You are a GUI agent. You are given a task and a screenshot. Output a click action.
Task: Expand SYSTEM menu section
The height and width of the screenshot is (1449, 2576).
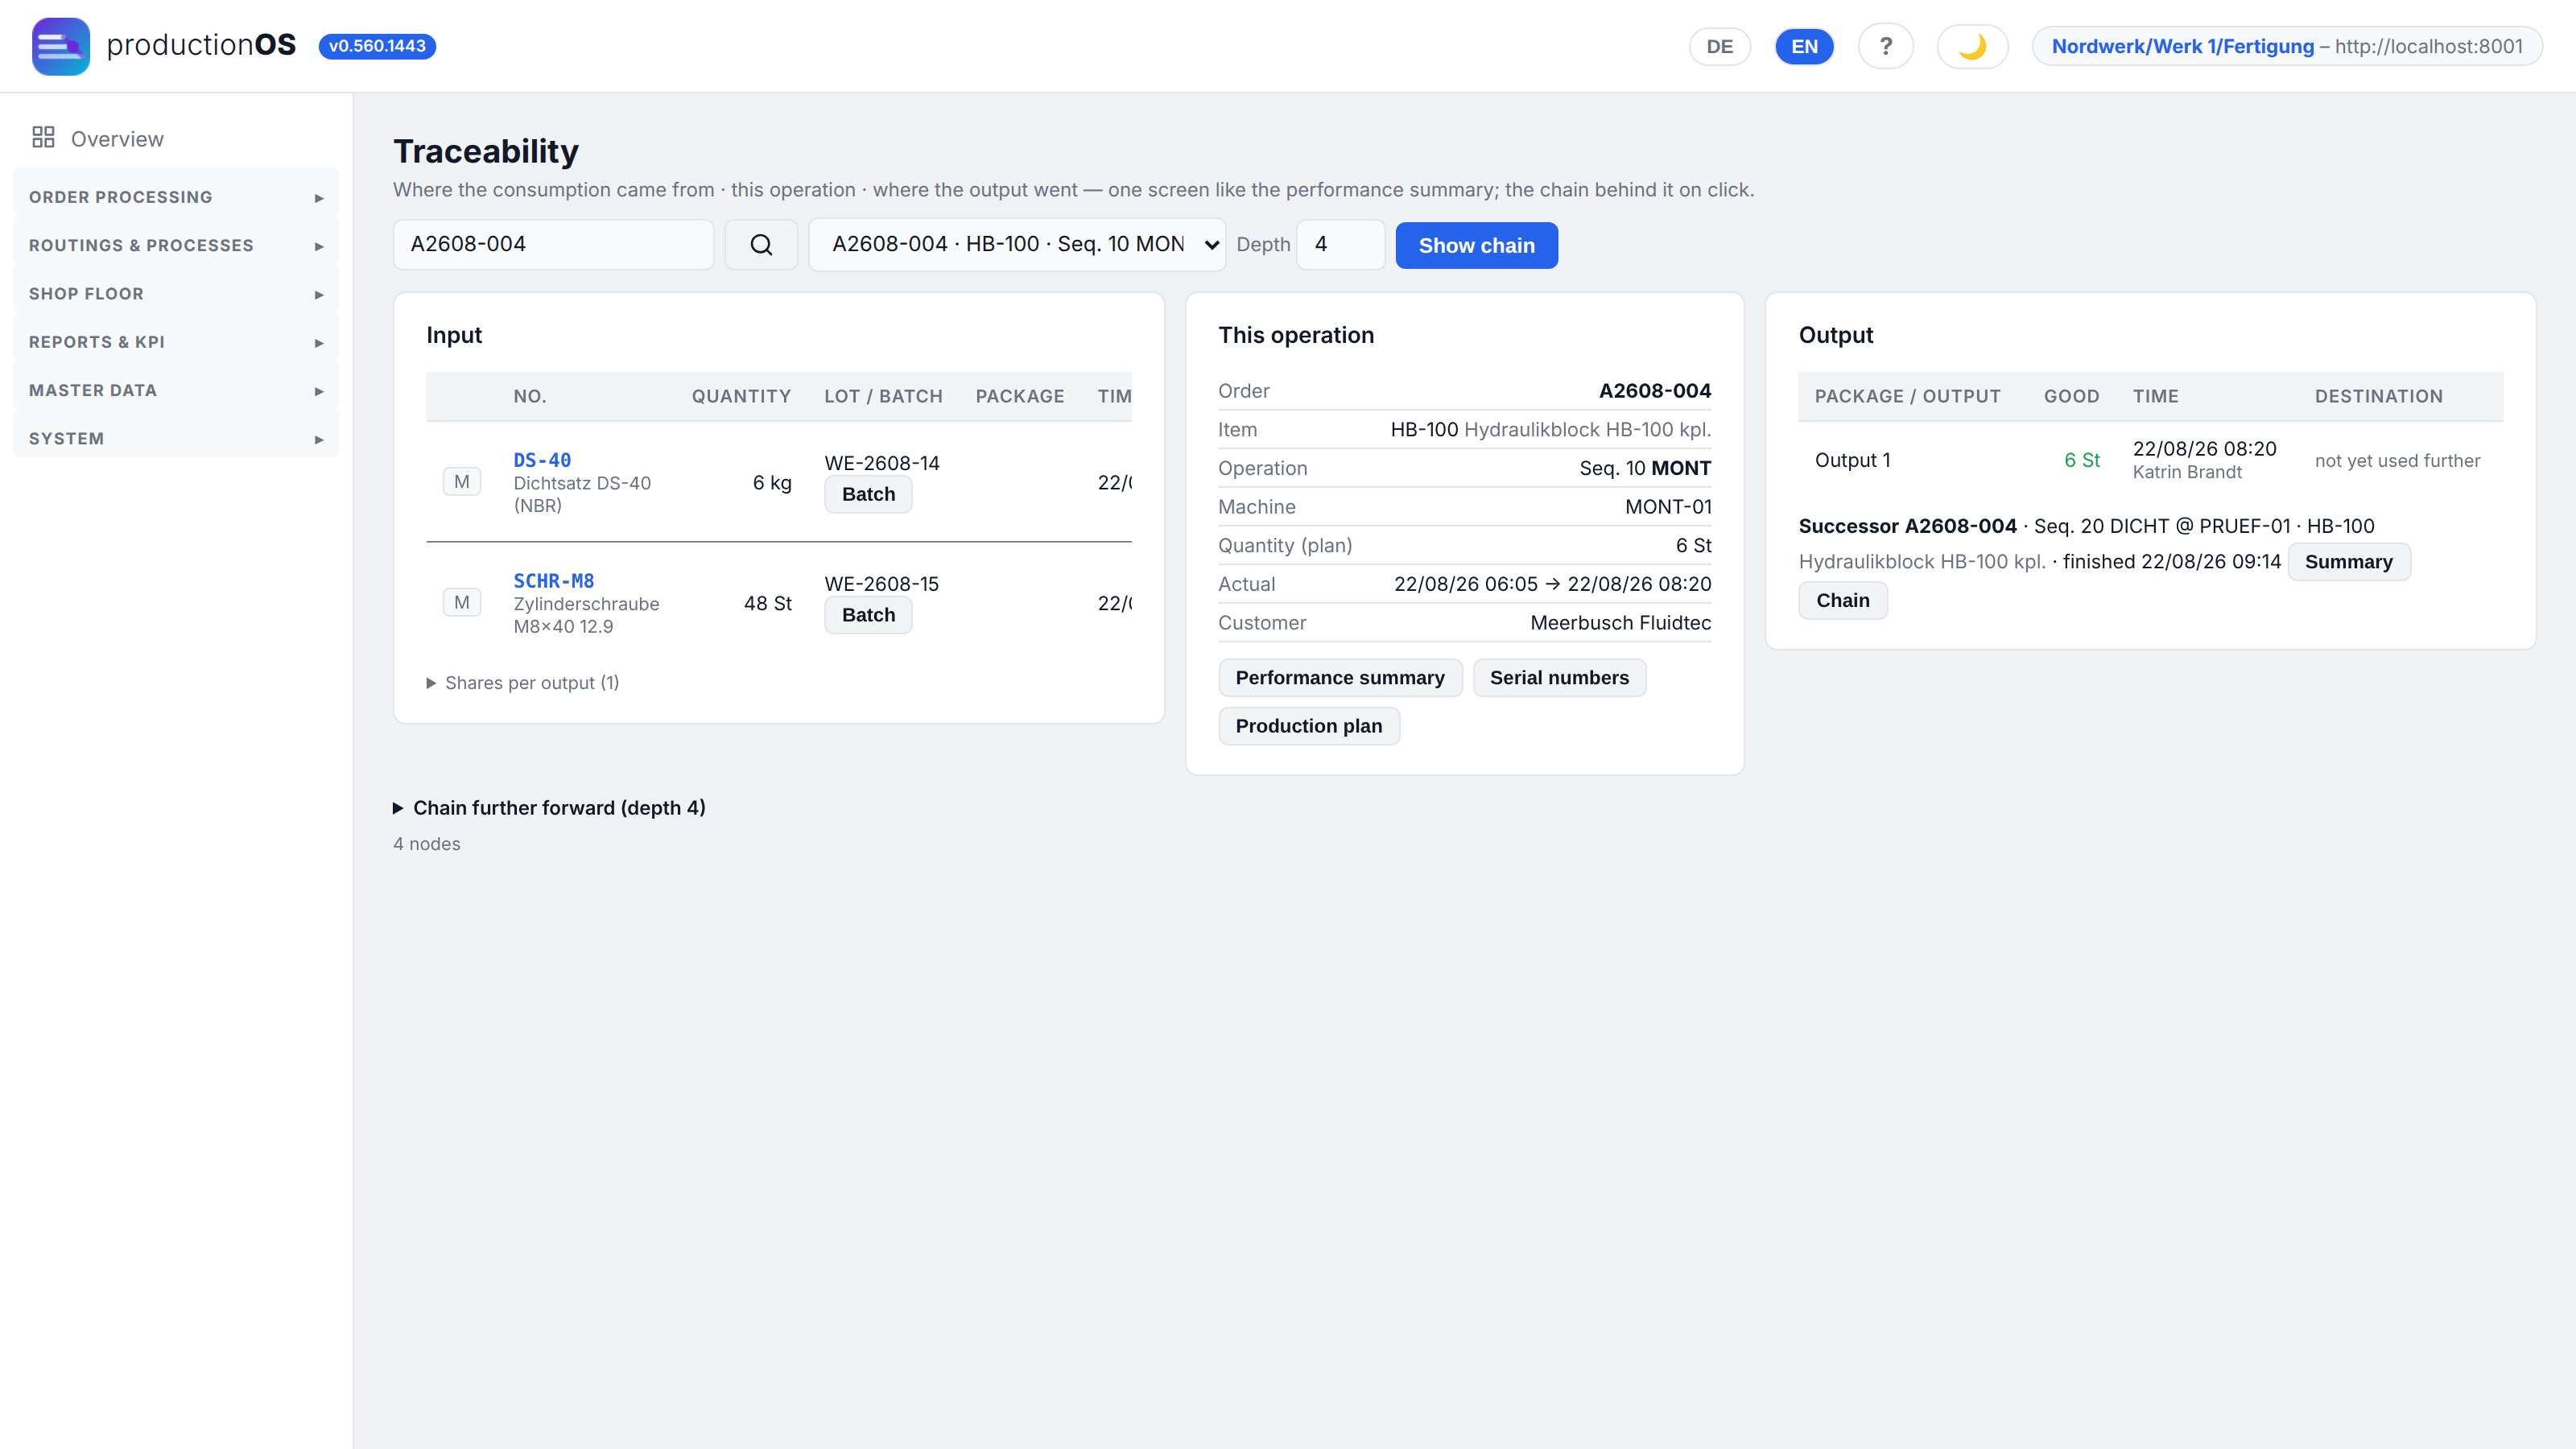pos(176,439)
